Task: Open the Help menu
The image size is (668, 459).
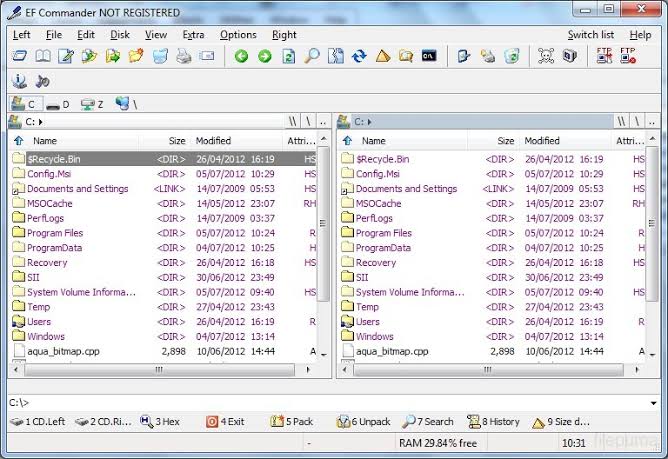Action: coord(640,35)
